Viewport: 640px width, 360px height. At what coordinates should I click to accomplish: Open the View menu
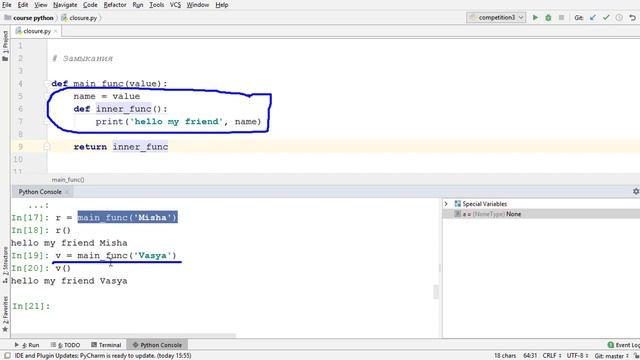coord(40,5)
